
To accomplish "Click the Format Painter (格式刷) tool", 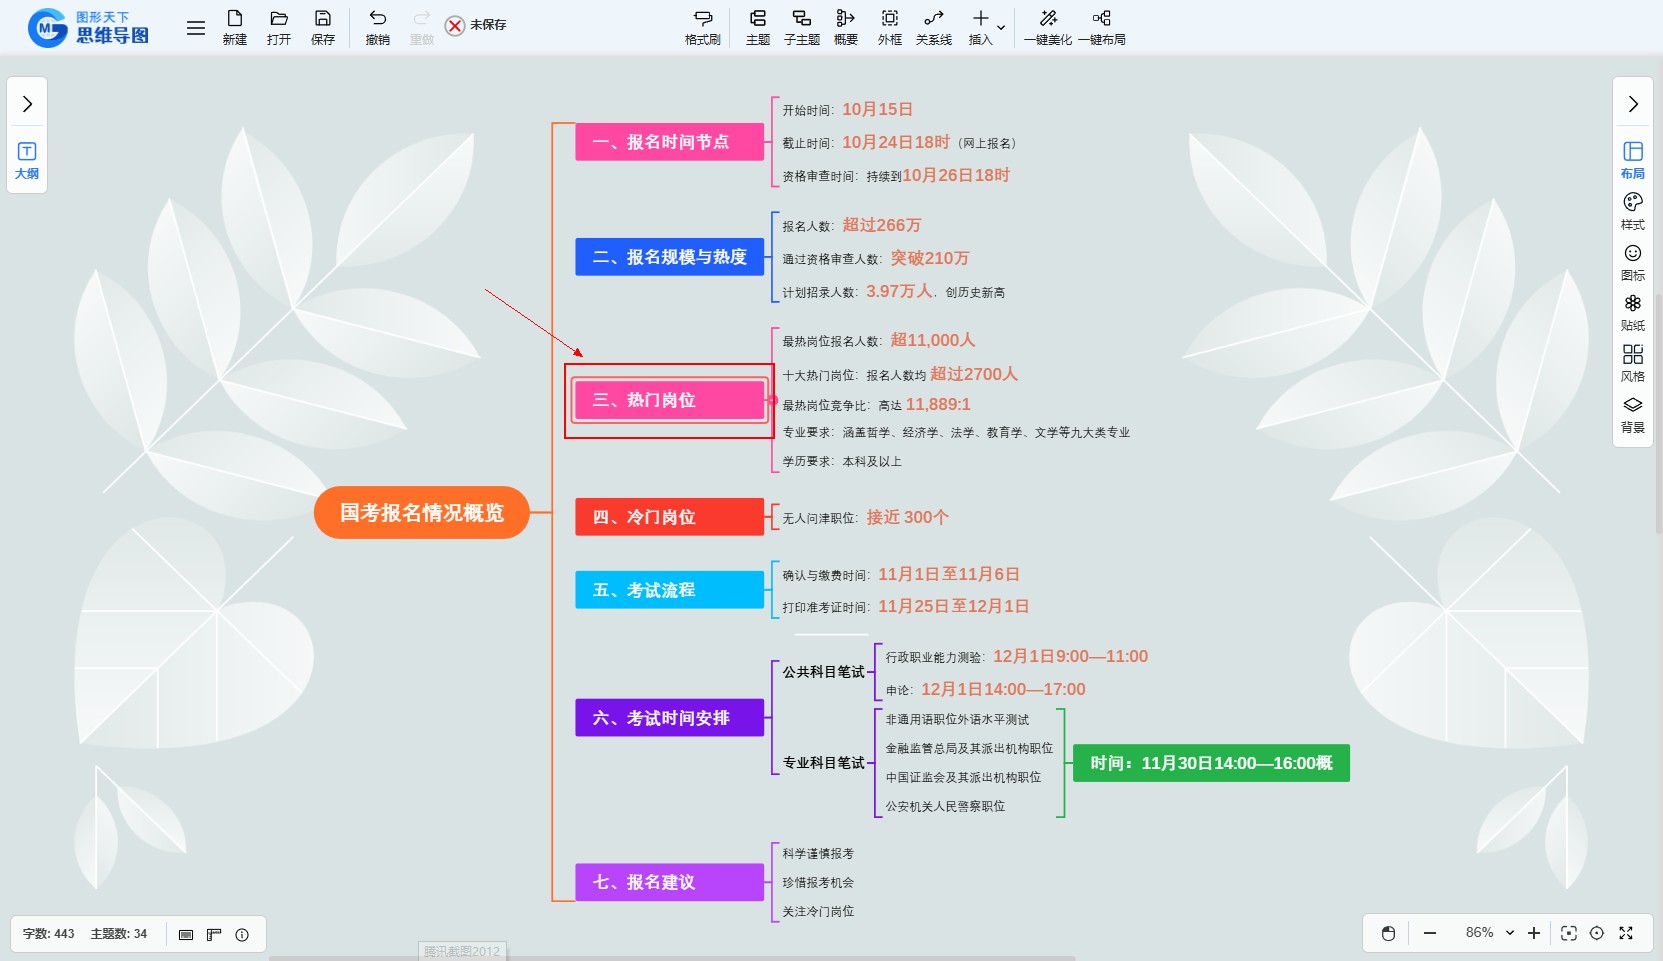I will tap(702, 27).
